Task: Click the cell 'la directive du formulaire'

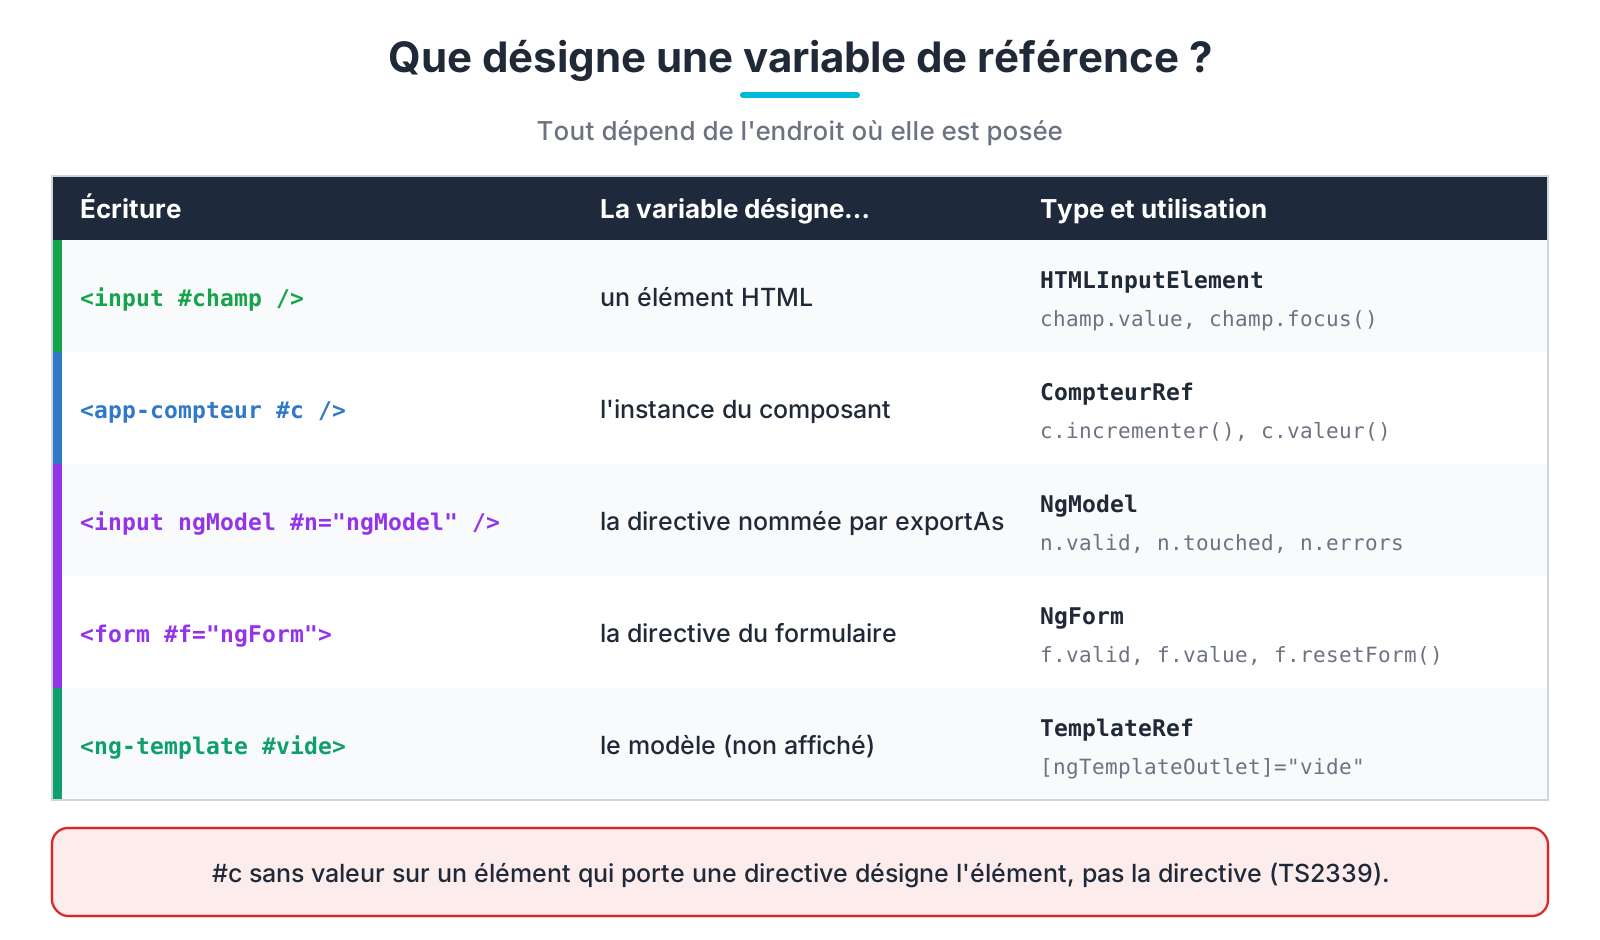Action: tap(748, 633)
